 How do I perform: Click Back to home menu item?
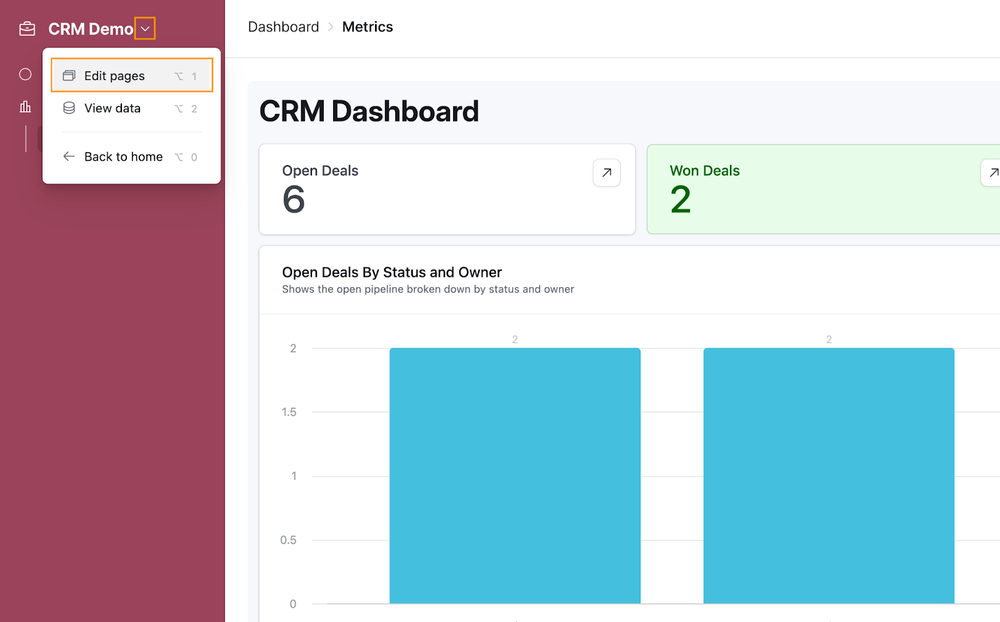point(131,157)
